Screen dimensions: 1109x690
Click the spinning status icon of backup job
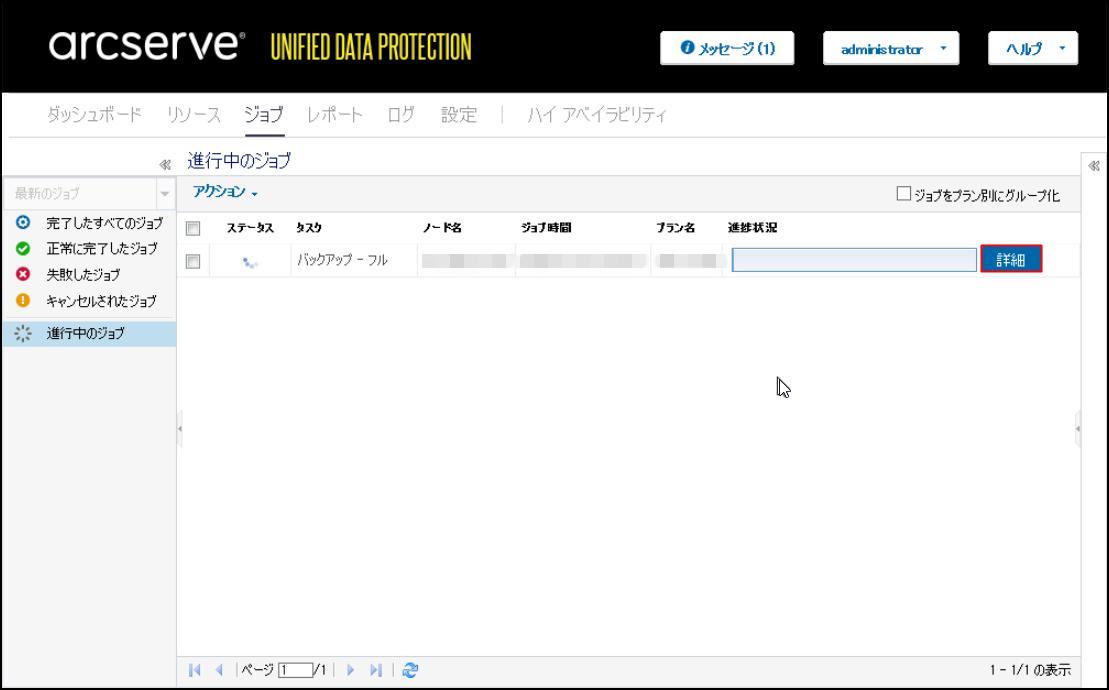click(x=250, y=261)
